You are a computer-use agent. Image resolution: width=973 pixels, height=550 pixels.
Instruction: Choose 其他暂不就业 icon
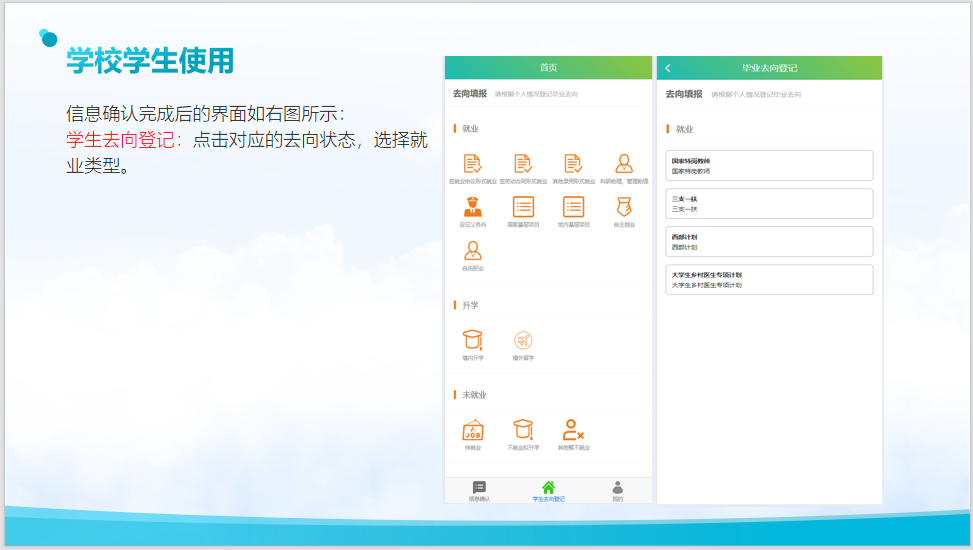[x=573, y=430]
